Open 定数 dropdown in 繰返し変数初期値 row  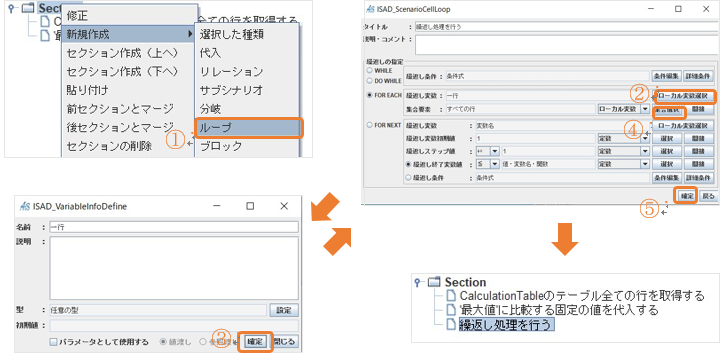click(x=645, y=138)
